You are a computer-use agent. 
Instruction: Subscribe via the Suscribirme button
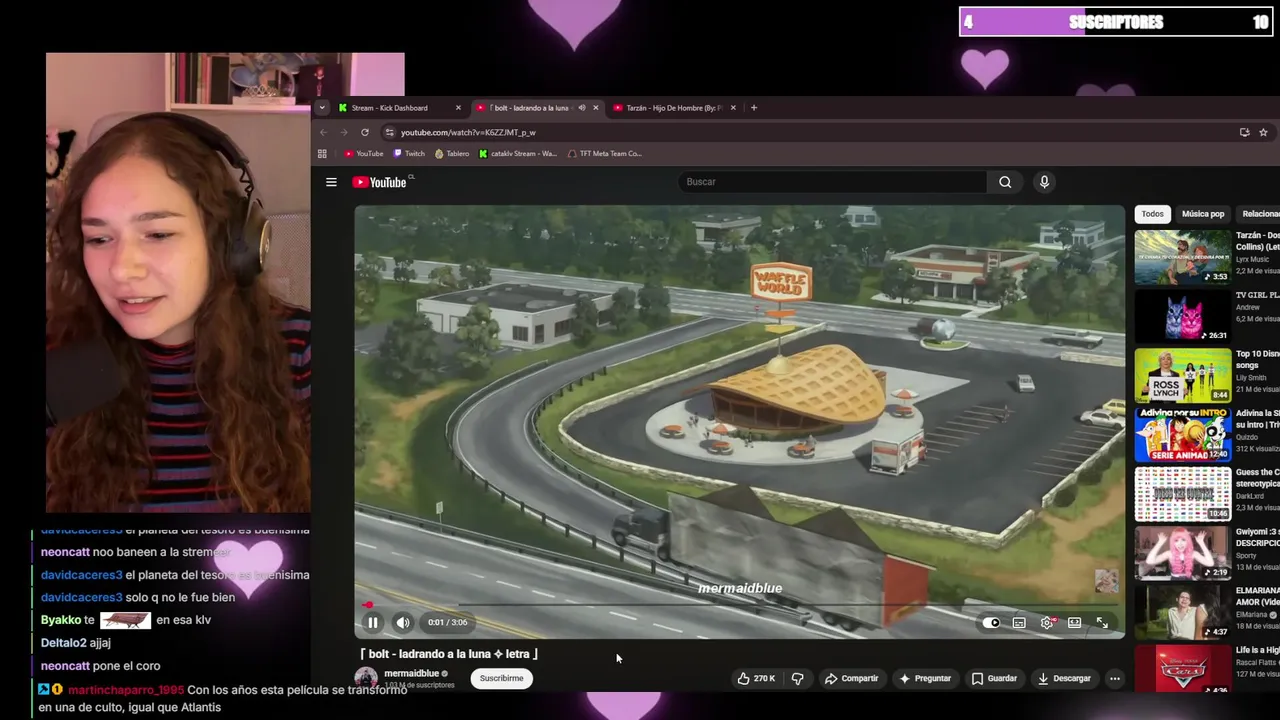click(x=501, y=678)
